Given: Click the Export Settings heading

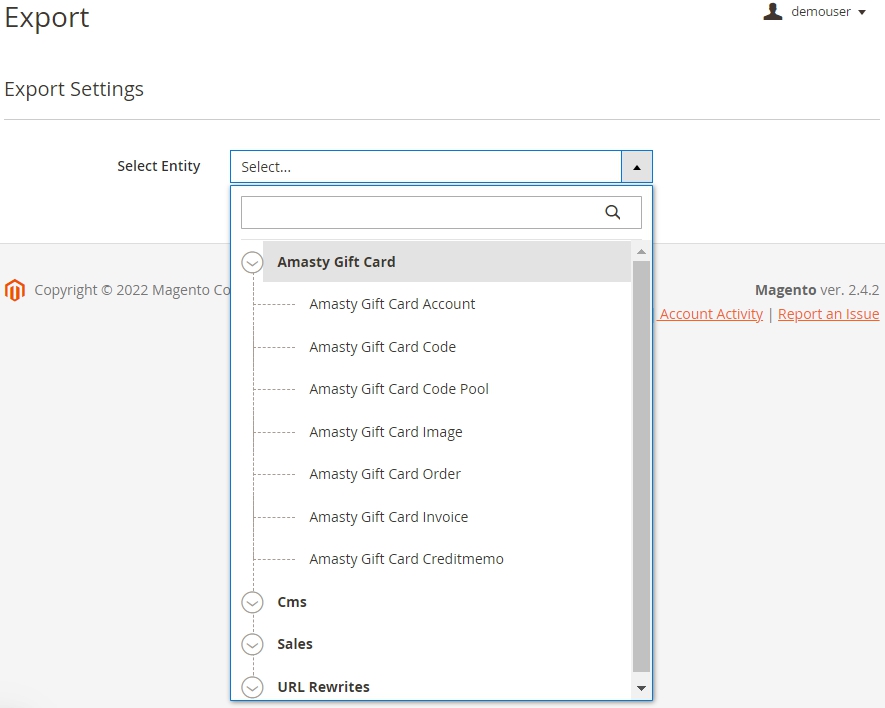Looking at the screenshot, I should [74, 89].
